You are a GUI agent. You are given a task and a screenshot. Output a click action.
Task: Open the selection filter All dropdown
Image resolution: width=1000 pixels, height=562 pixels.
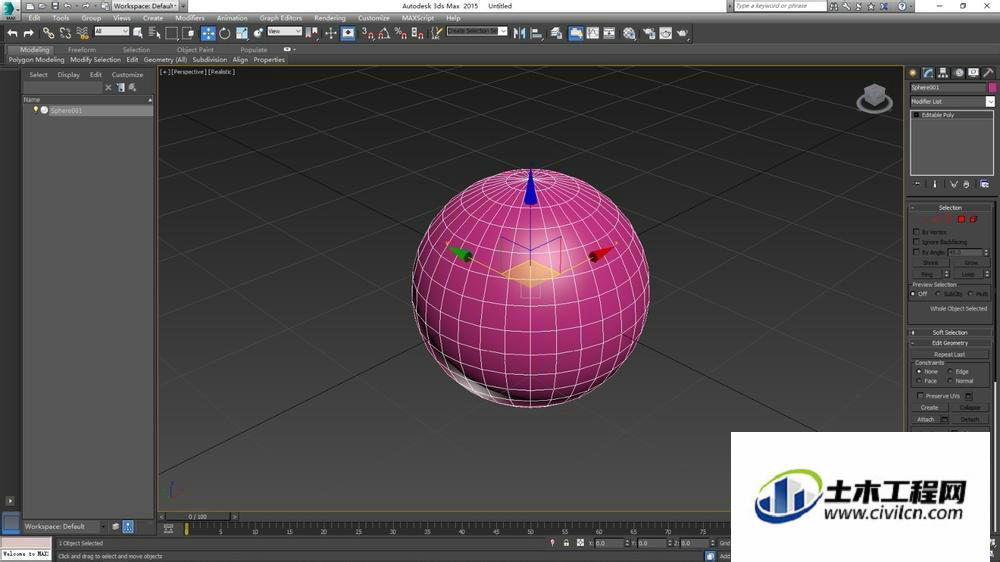(112, 31)
